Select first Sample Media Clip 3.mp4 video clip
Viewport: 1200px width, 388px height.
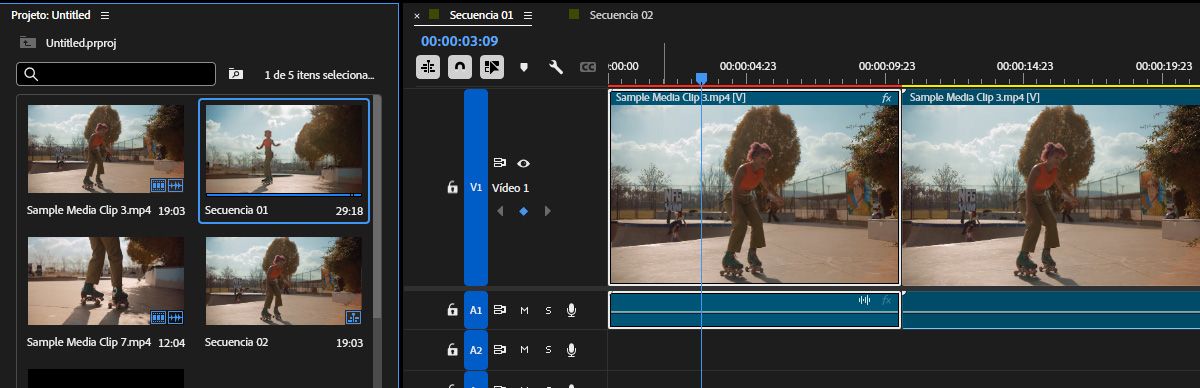click(754, 187)
